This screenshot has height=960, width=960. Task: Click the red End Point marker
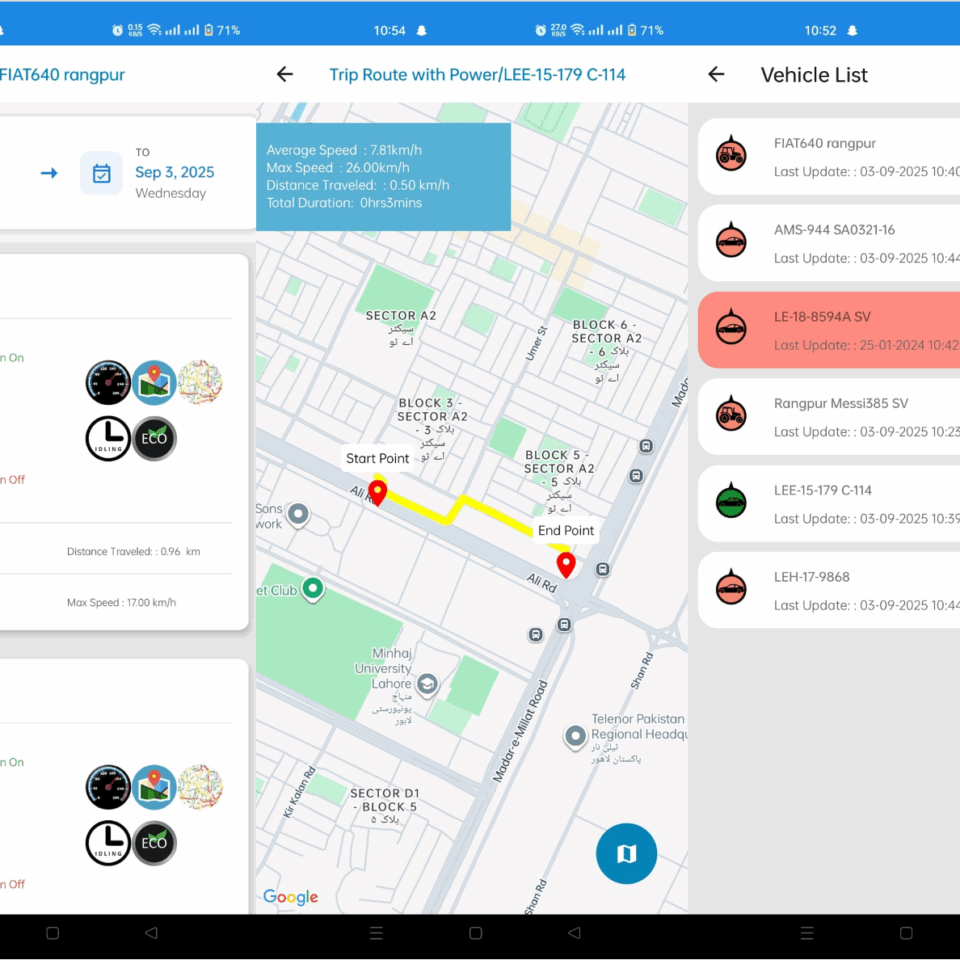coord(566,565)
